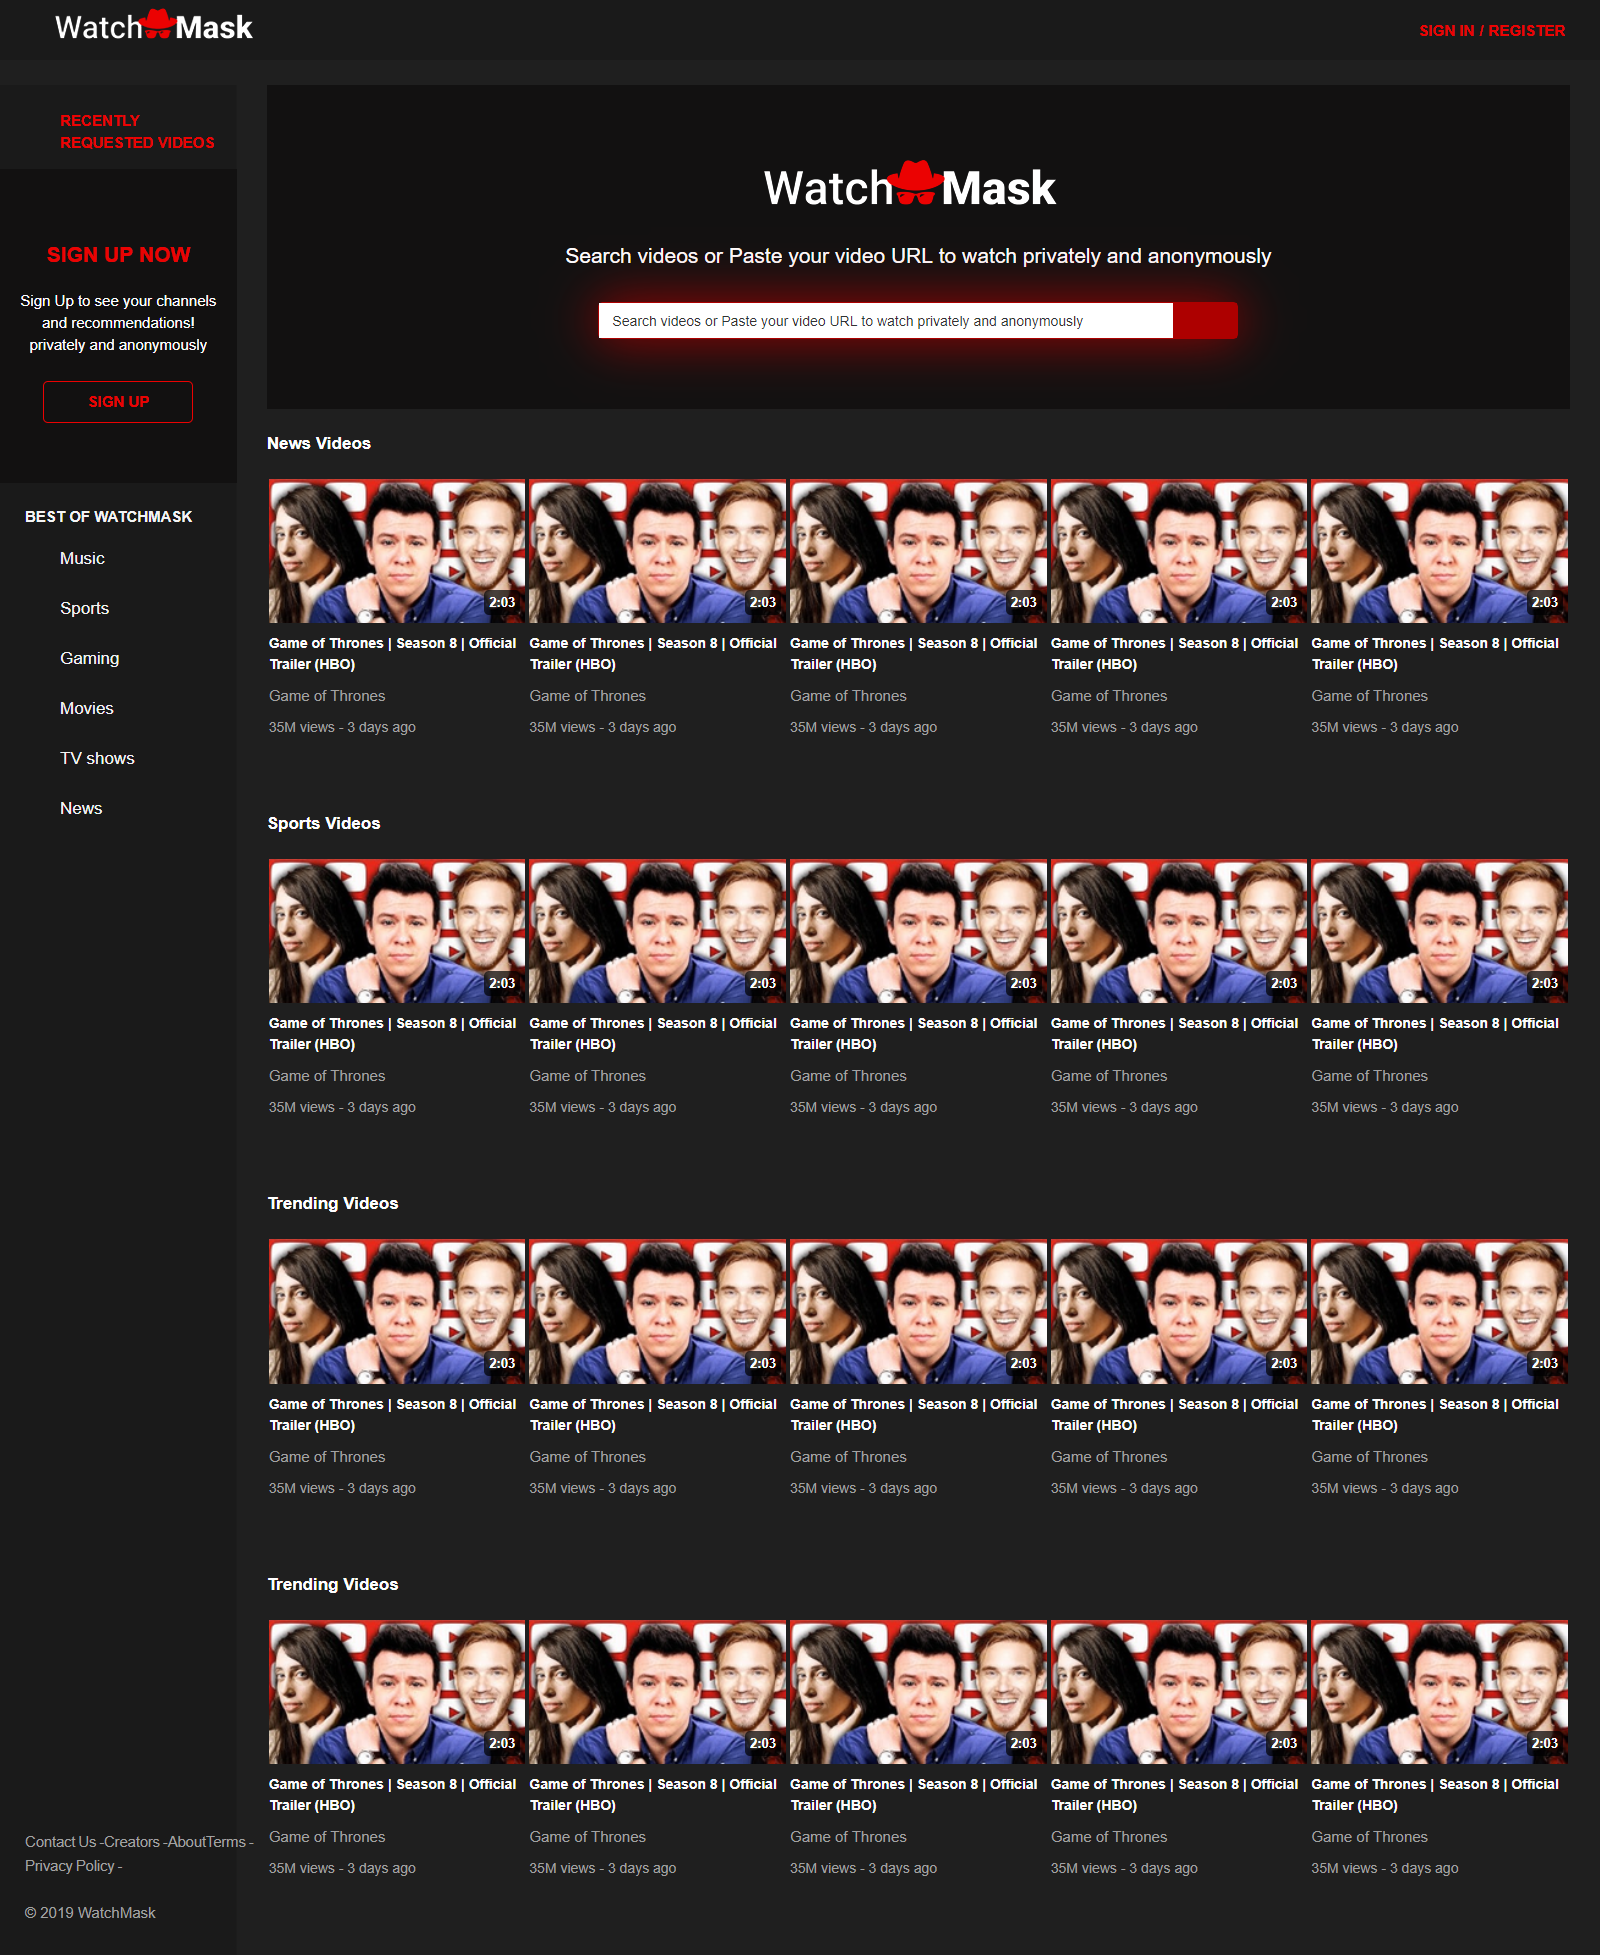Open the About footer link

click(186, 1842)
